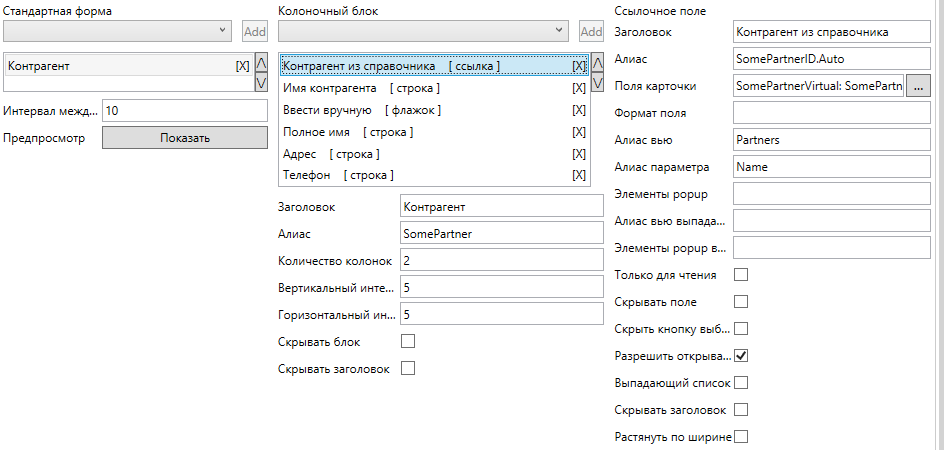Remove the 'Ввести вручную' field via [X]

[579, 110]
